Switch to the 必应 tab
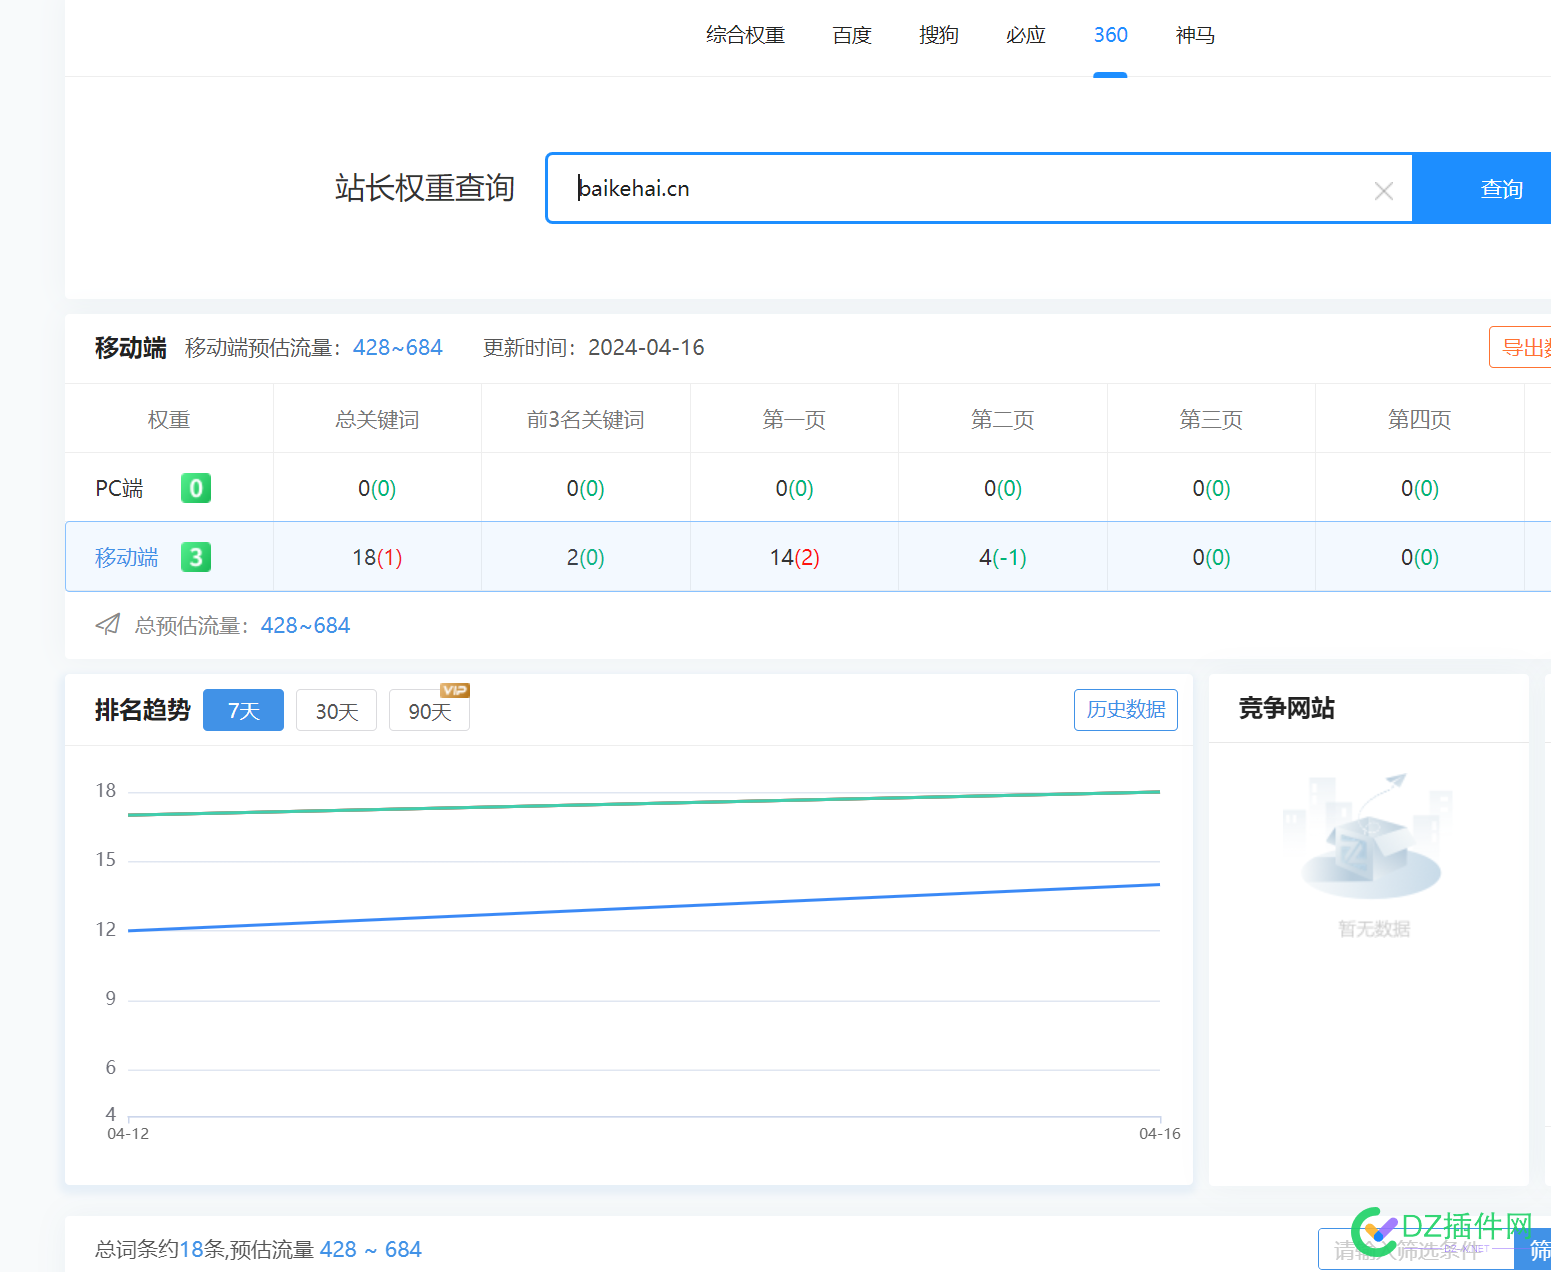Screen dimensions: 1551x1272 pyautogui.click(x=1026, y=35)
